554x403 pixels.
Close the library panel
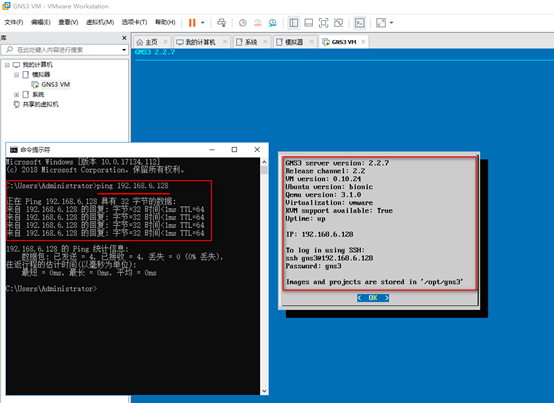tap(124, 38)
